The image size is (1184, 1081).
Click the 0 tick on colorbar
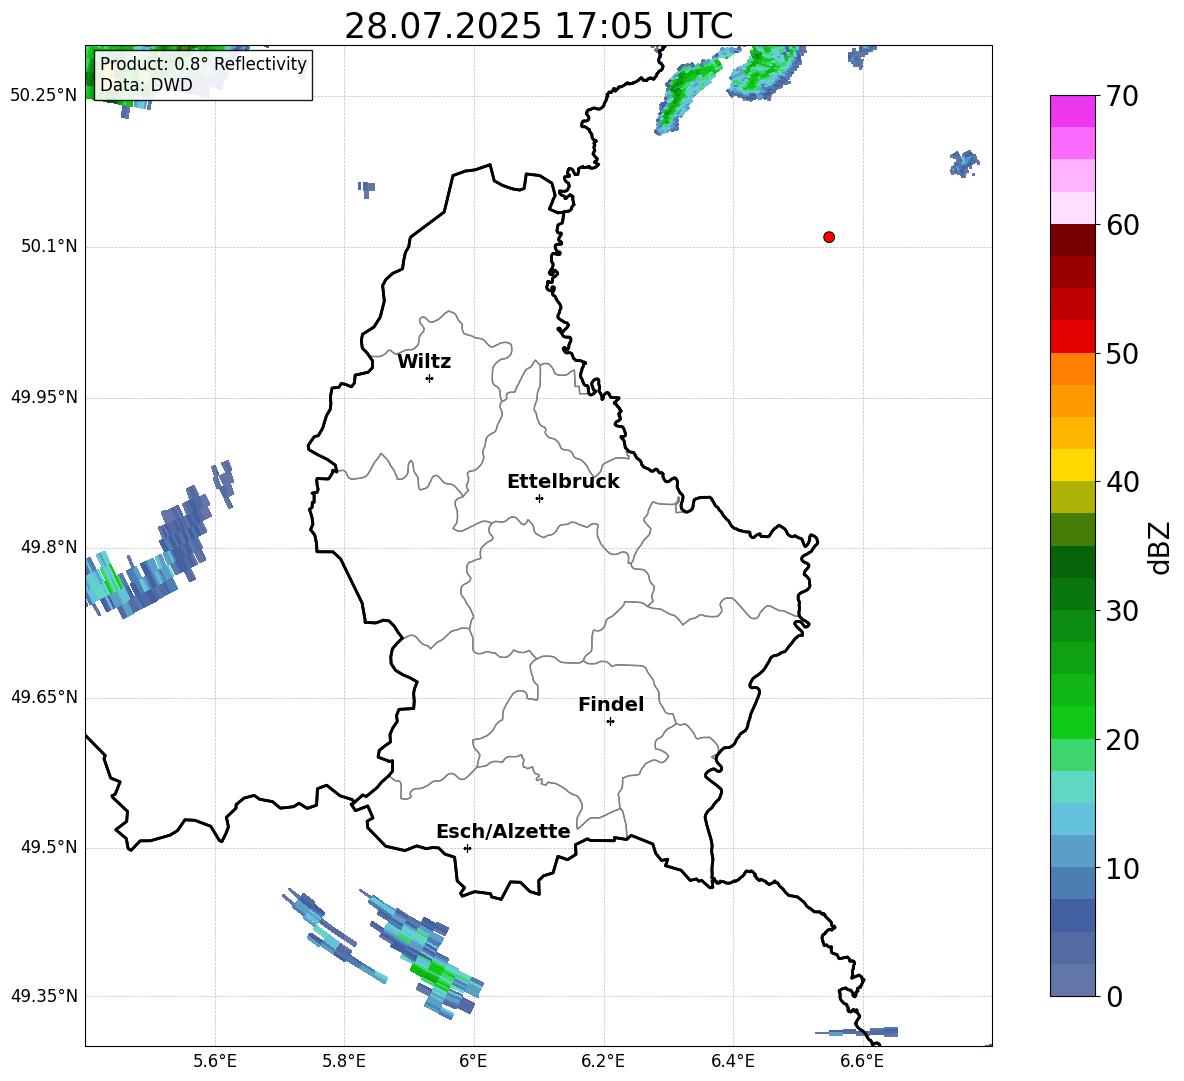1114,996
